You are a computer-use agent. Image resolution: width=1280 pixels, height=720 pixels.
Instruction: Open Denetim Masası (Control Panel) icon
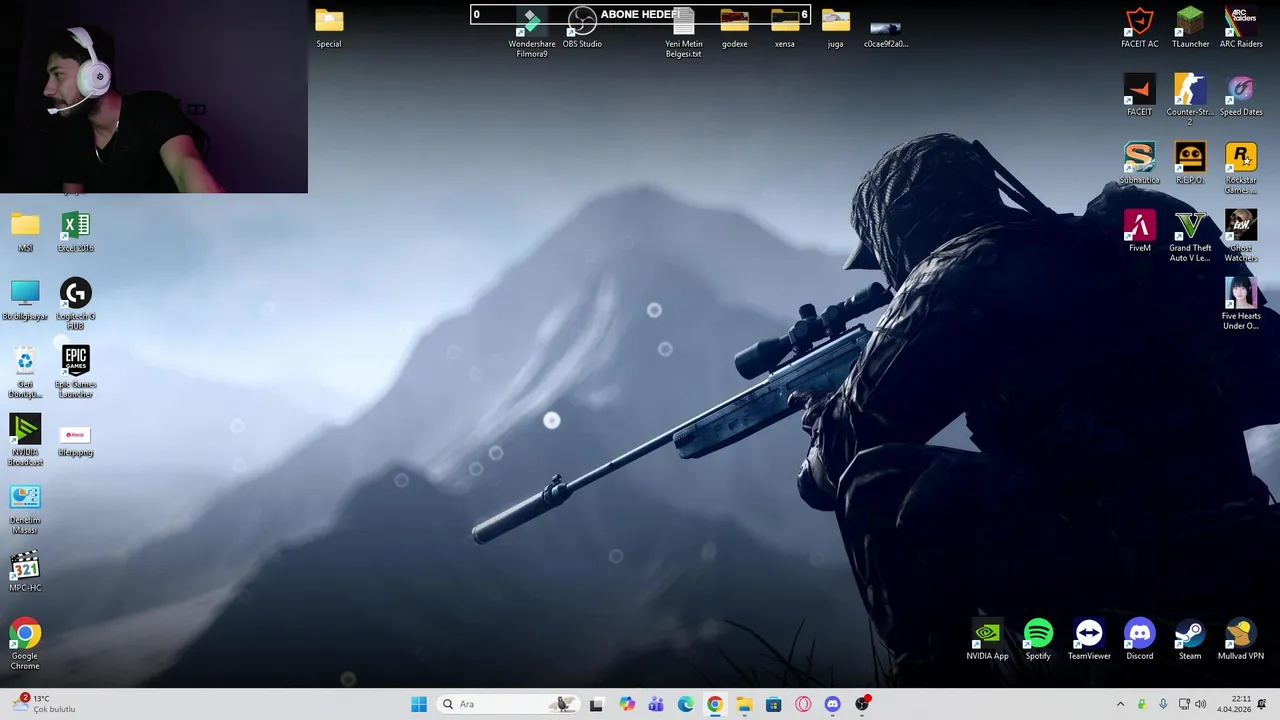tap(25, 508)
